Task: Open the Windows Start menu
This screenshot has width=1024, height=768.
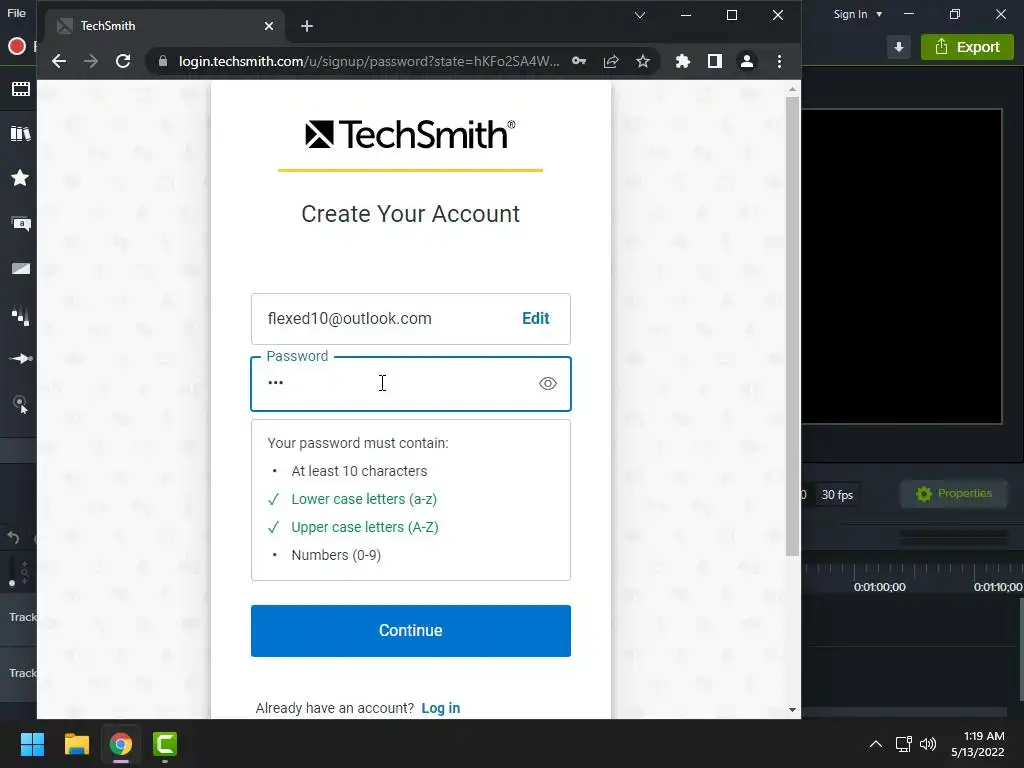Action: 32,744
